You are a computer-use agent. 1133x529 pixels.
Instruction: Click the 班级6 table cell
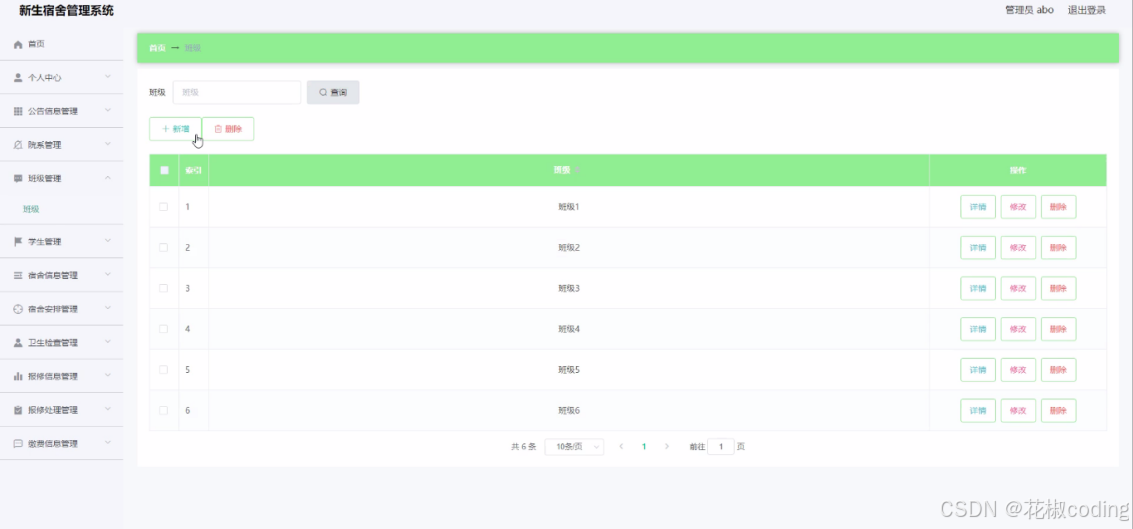pyautogui.click(x=569, y=410)
